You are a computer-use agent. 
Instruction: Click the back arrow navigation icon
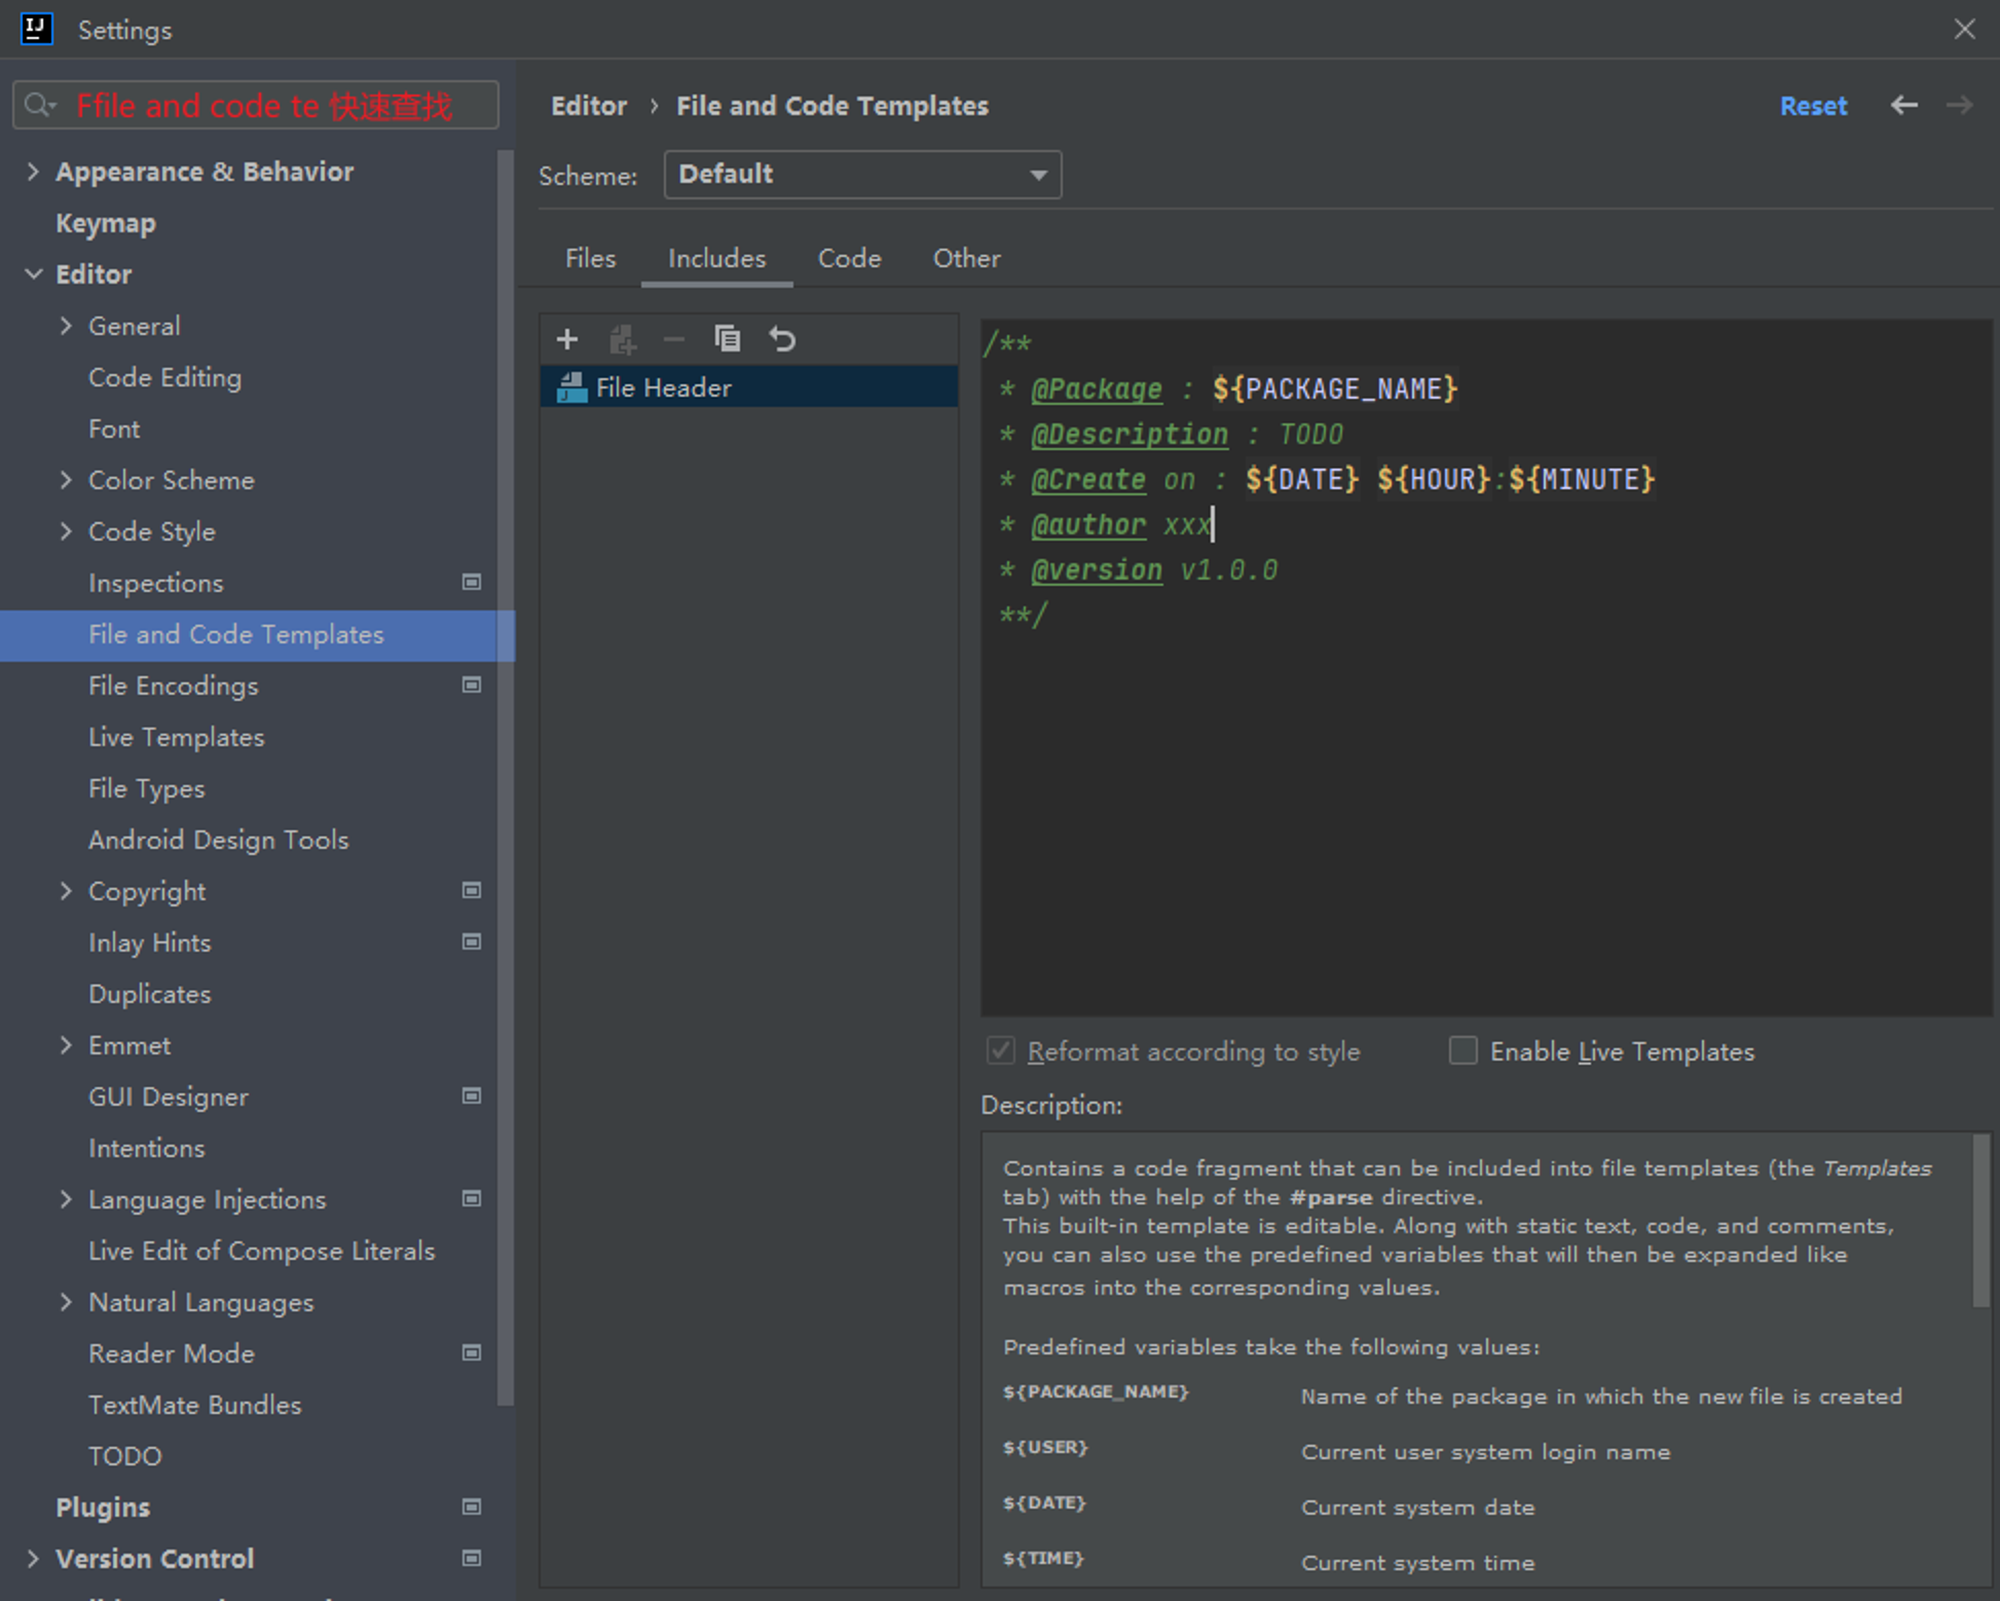(1905, 105)
